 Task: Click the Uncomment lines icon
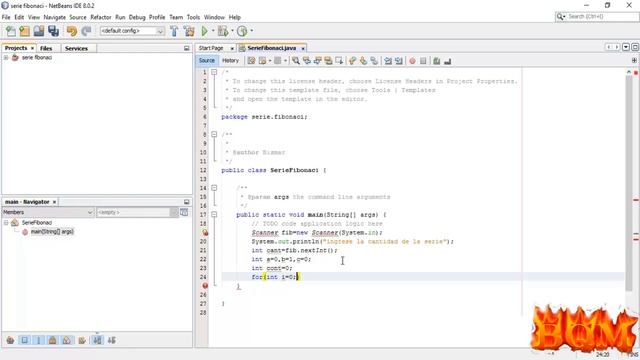[x=448, y=61]
